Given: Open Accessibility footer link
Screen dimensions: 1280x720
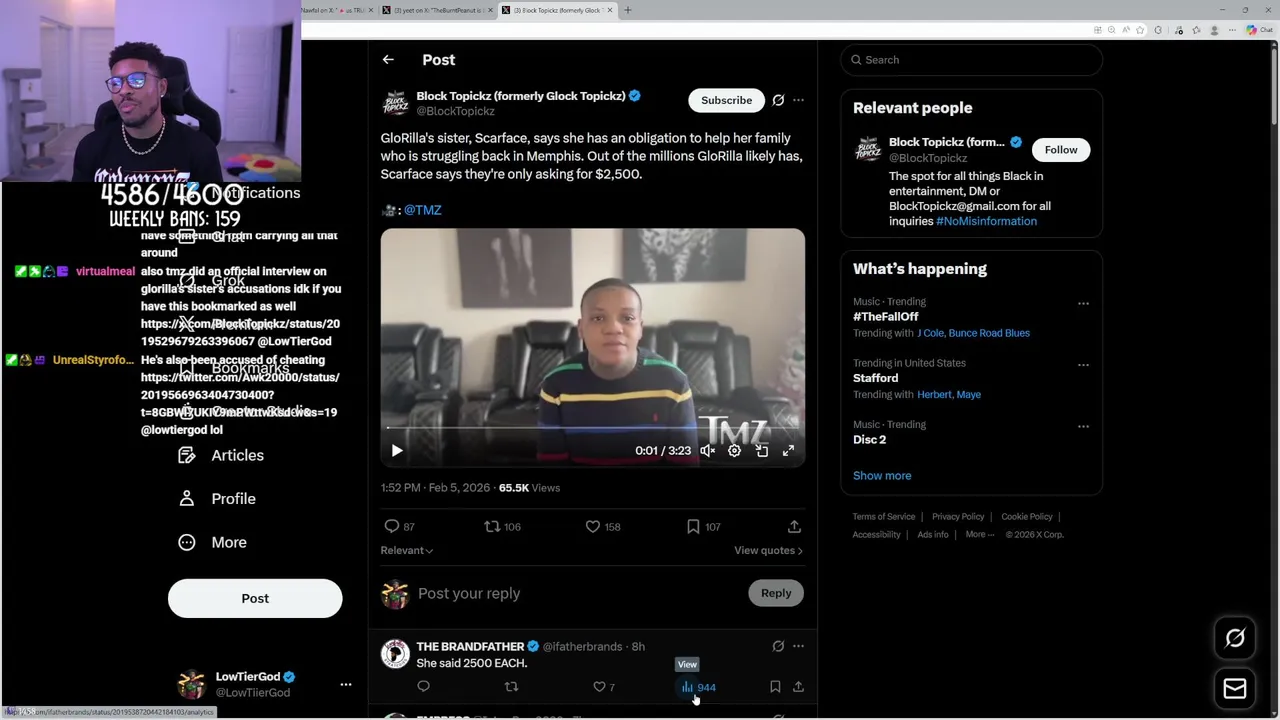Looking at the screenshot, I should (876, 535).
